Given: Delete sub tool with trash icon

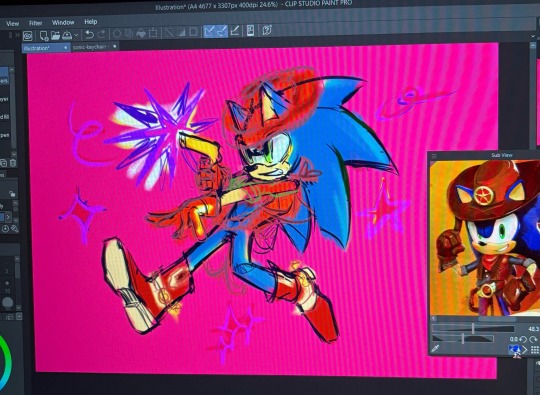Looking at the screenshot, I should 13,163.
